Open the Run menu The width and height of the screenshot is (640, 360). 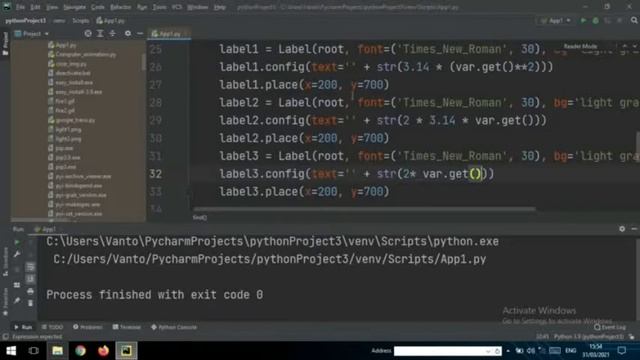click(142, 7)
